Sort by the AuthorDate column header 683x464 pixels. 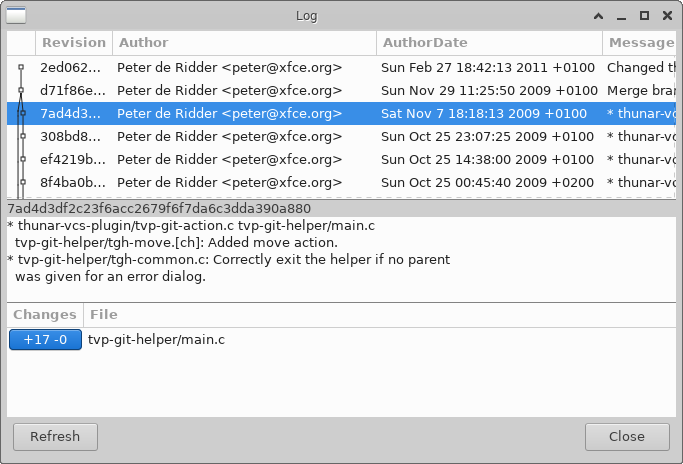(x=488, y=43)
